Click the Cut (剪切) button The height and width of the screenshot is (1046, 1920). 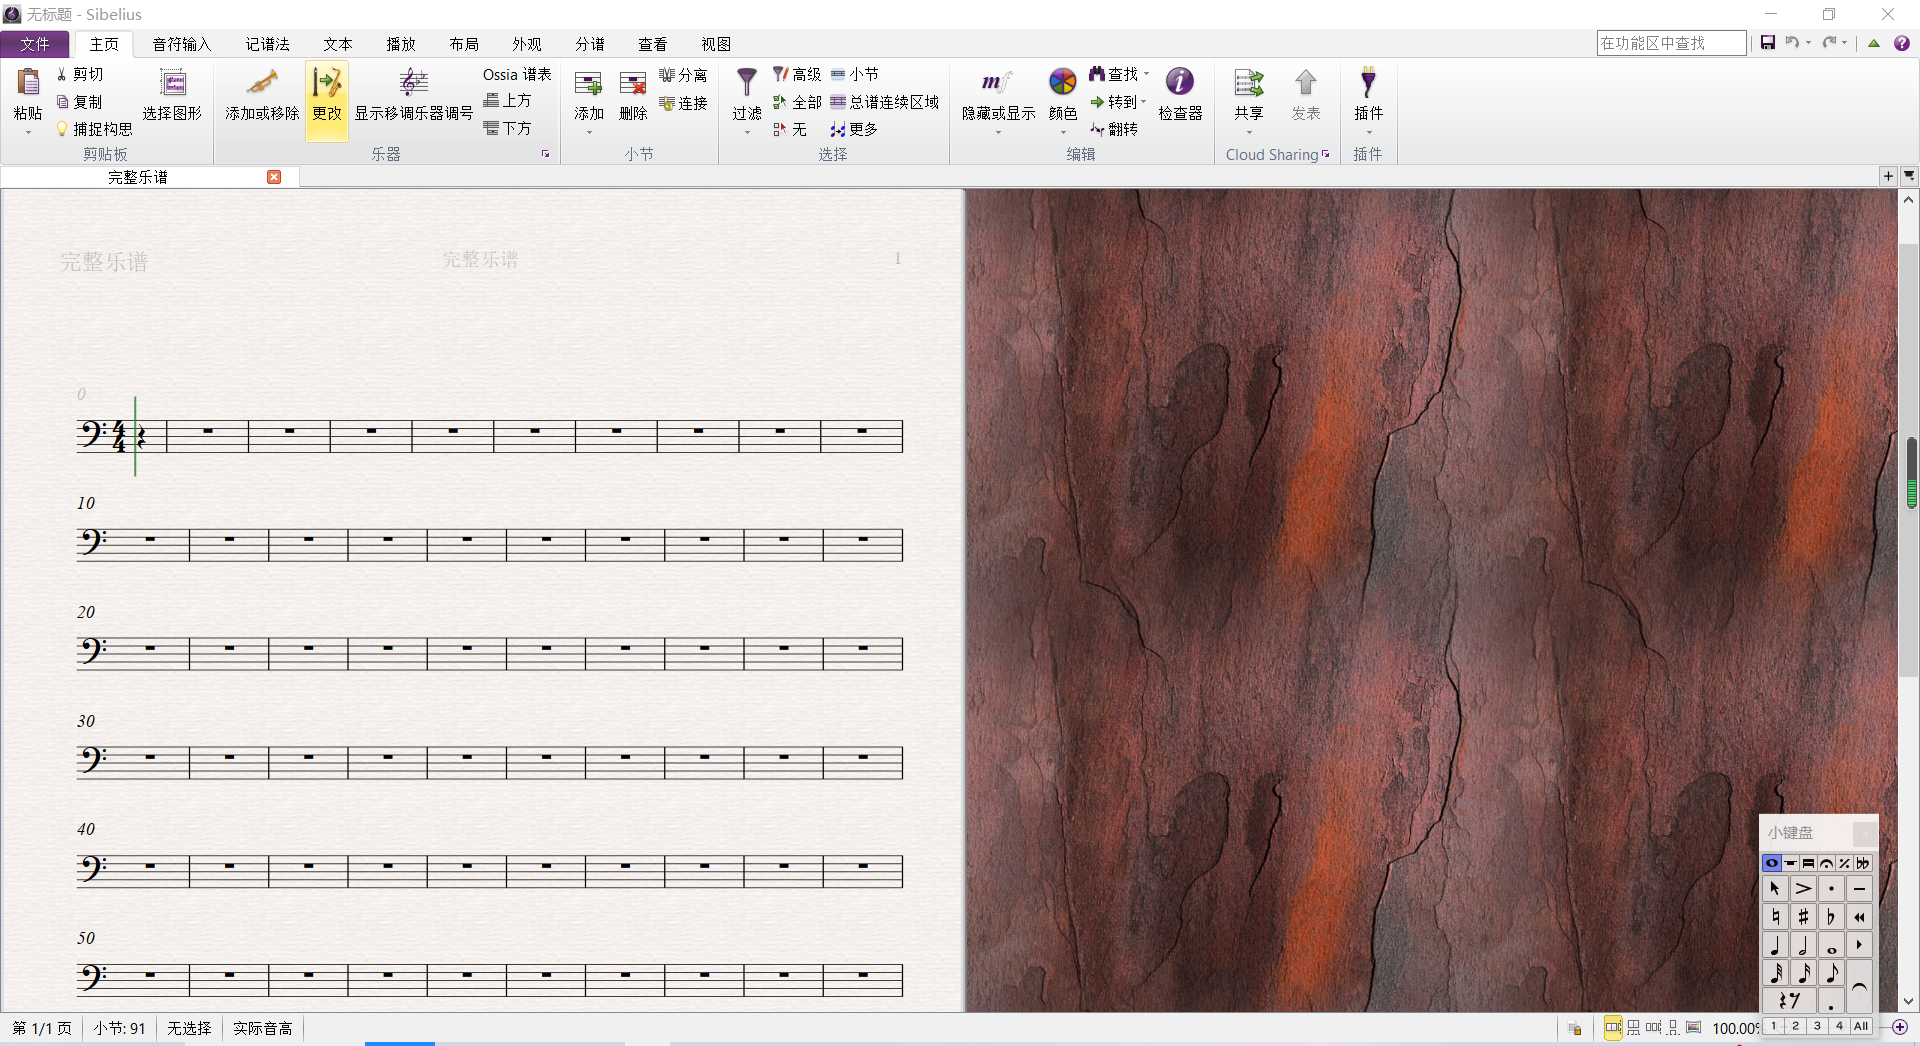pyautogui.click(x=80, y=74)
